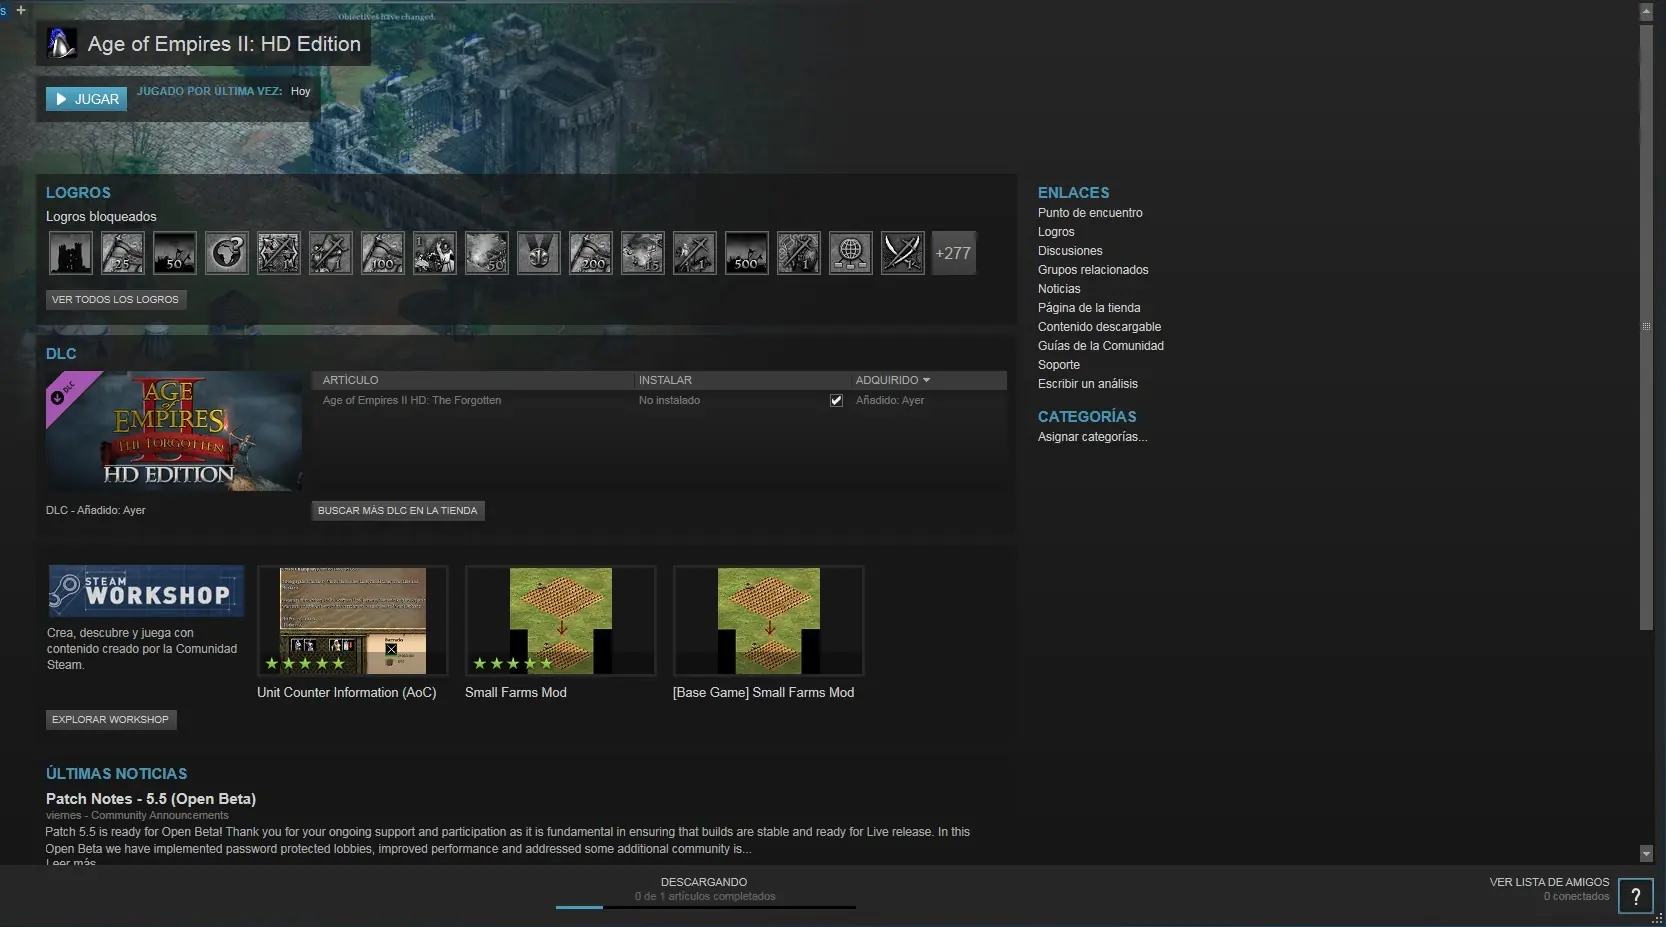Open the Patch Notes - 5.5 (Open Beta) headline
Screen dimensions: 1666x927
click(x=151, y=799)
